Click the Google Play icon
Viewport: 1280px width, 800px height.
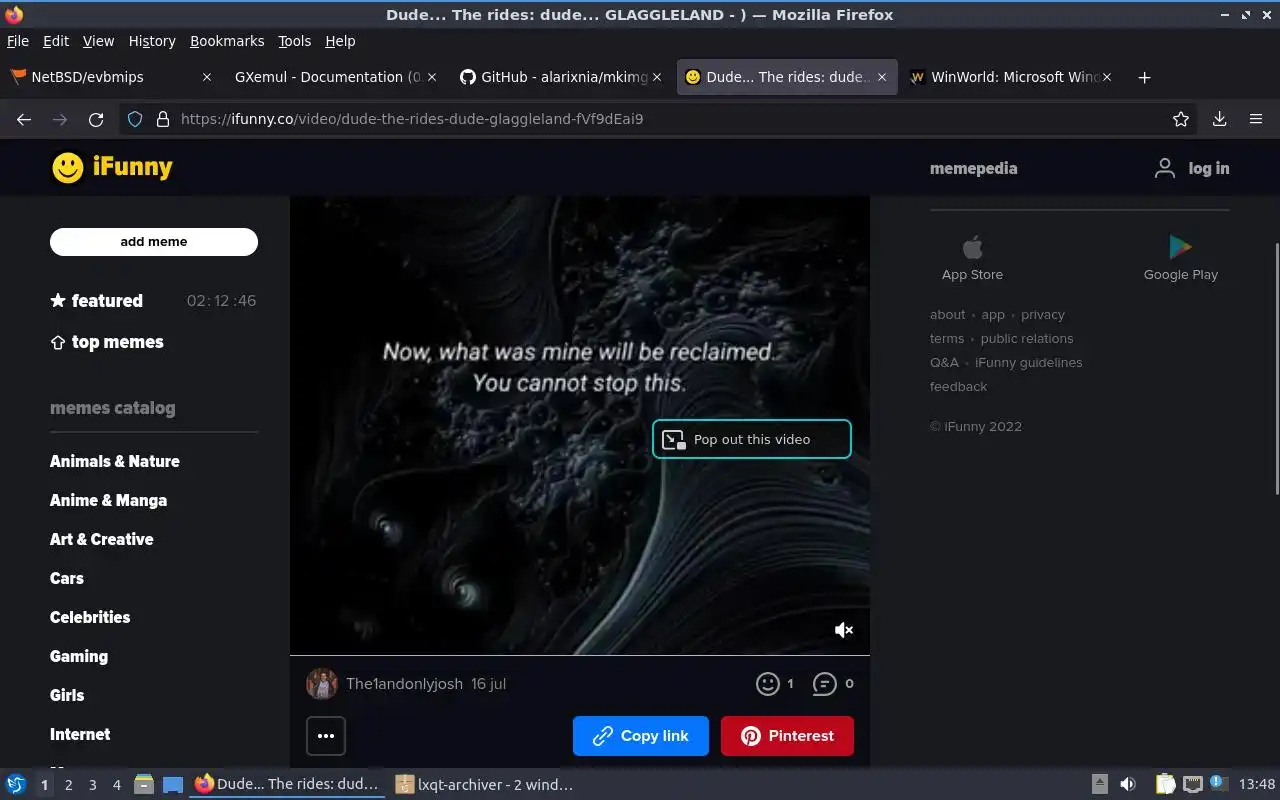tap(1180, 246)
